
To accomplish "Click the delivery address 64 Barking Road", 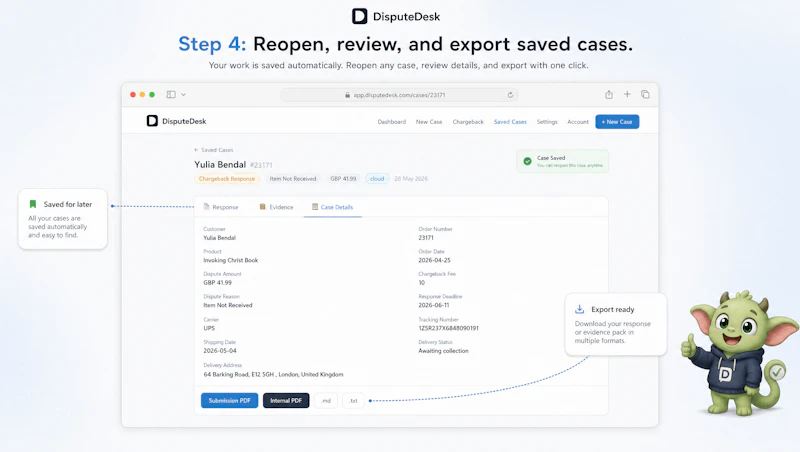I will click(x=273, y=374).
